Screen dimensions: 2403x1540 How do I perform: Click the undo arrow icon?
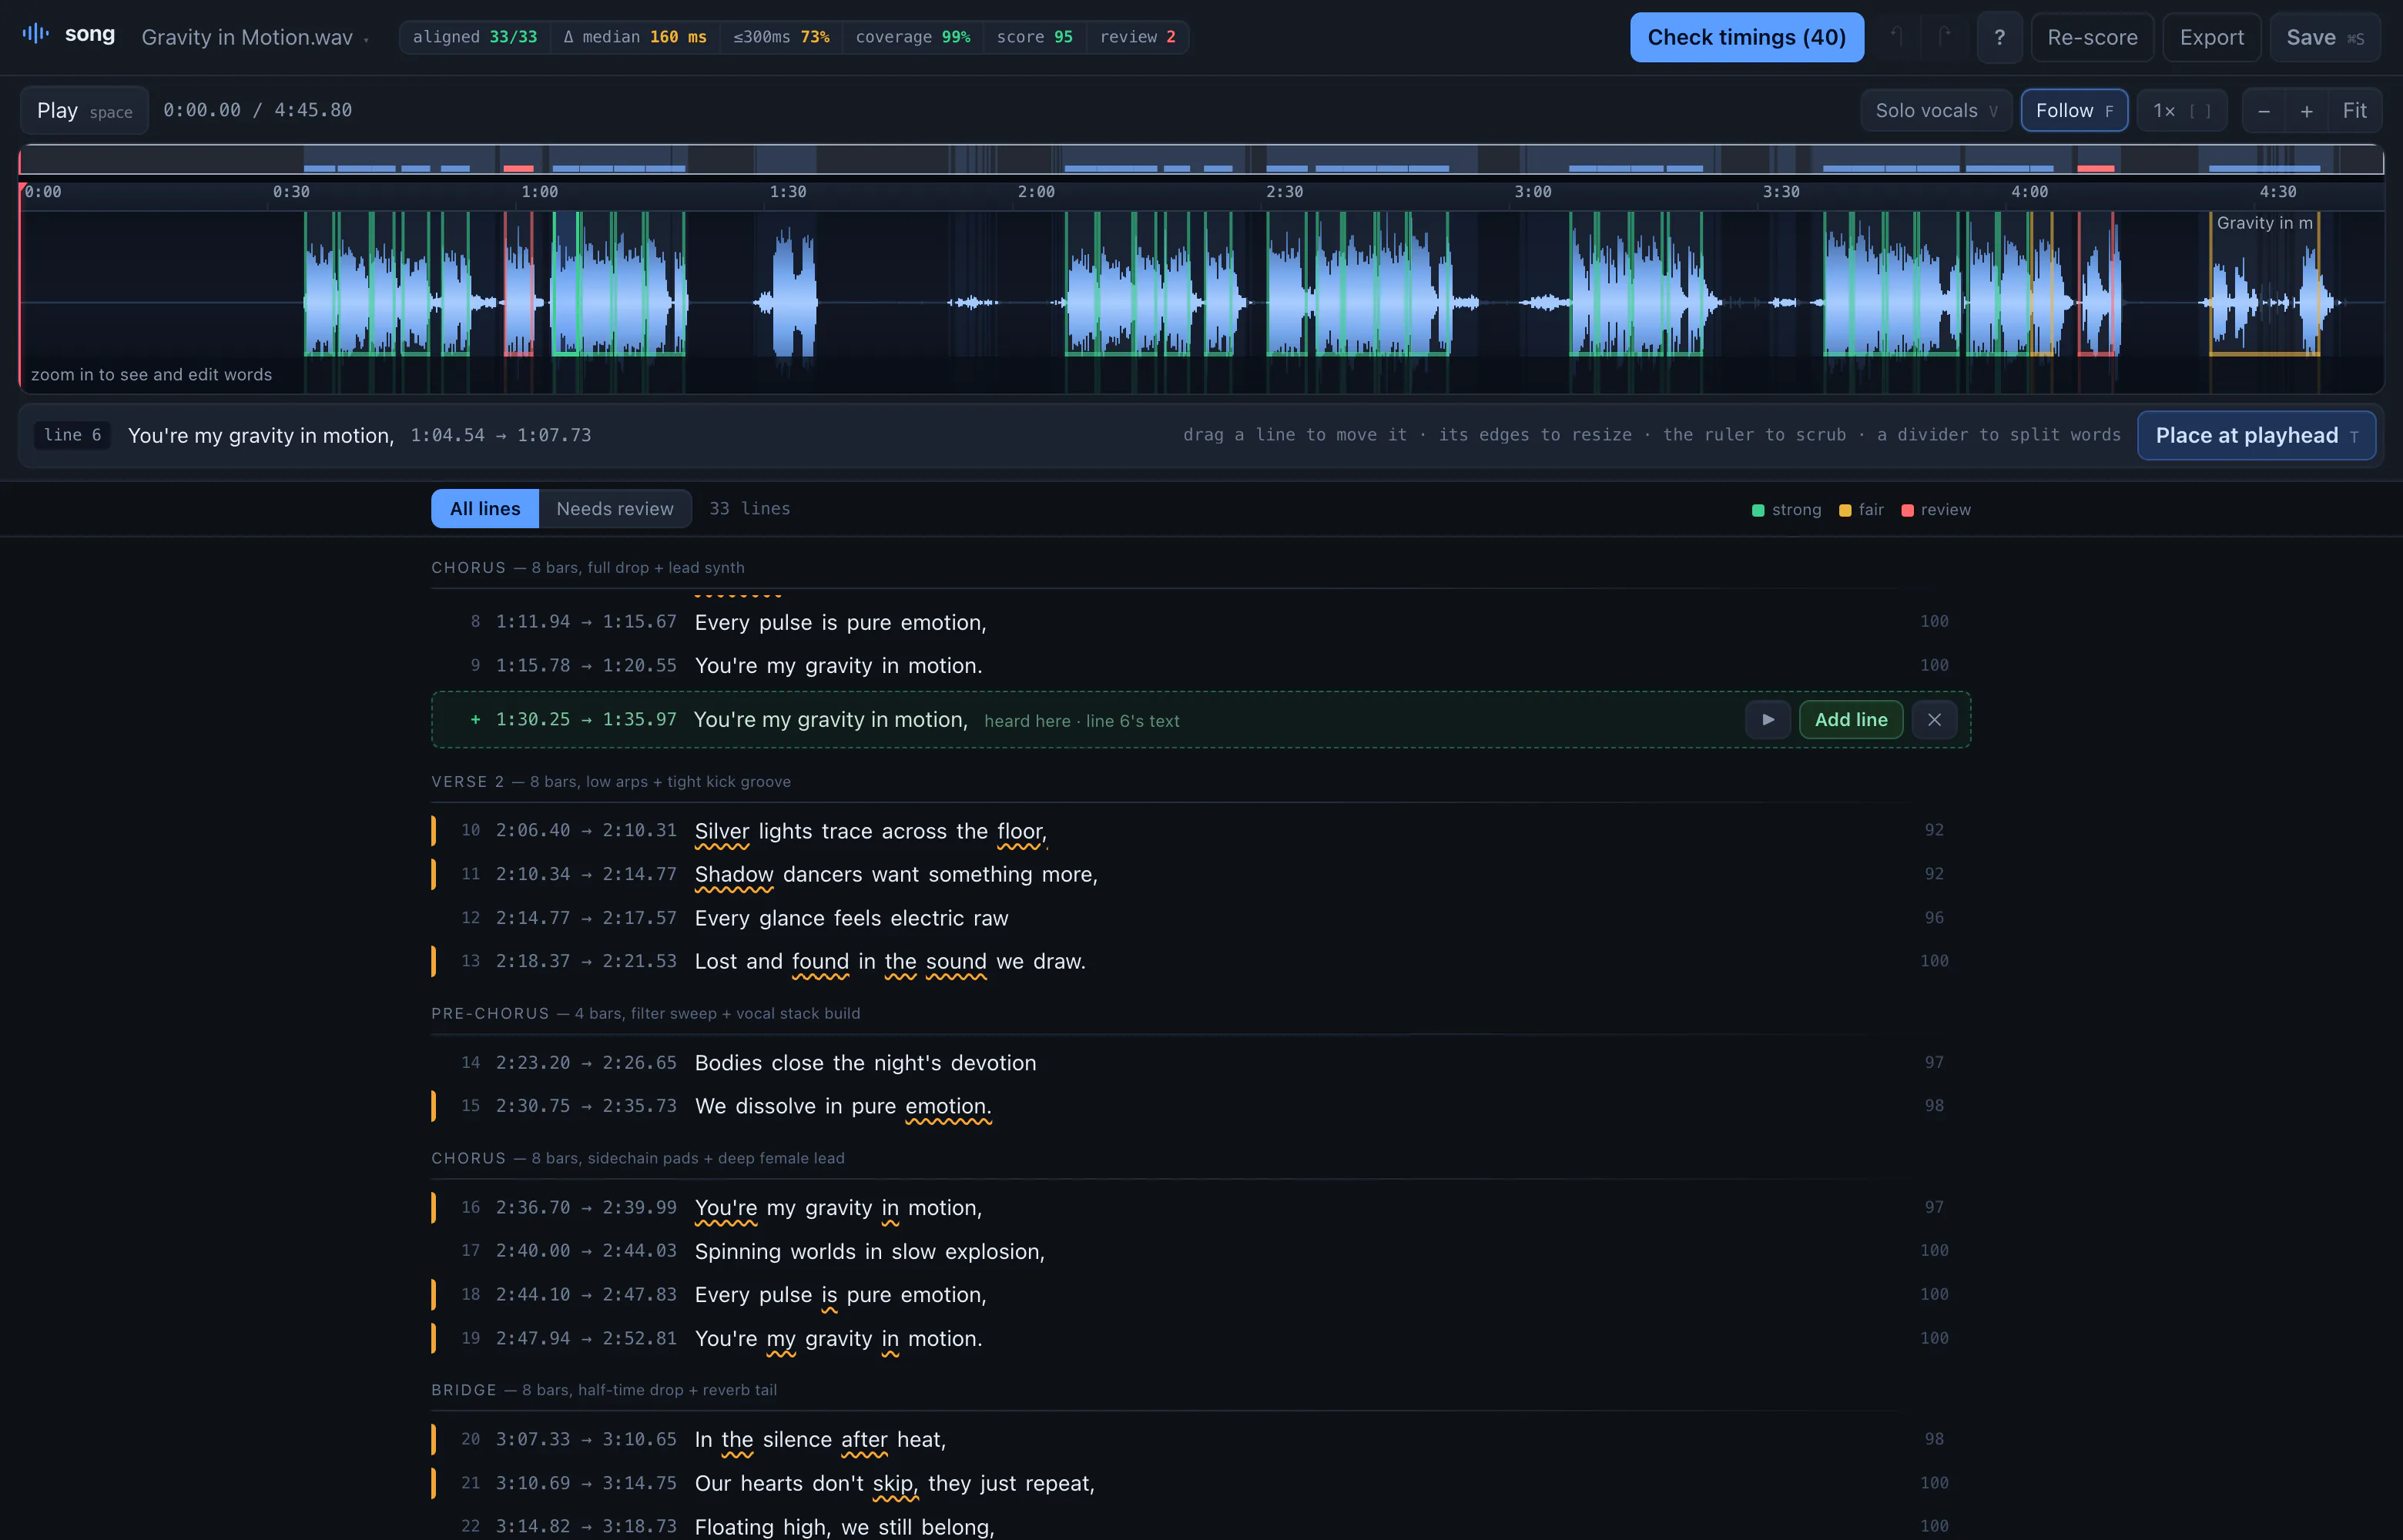(1896, 37)
